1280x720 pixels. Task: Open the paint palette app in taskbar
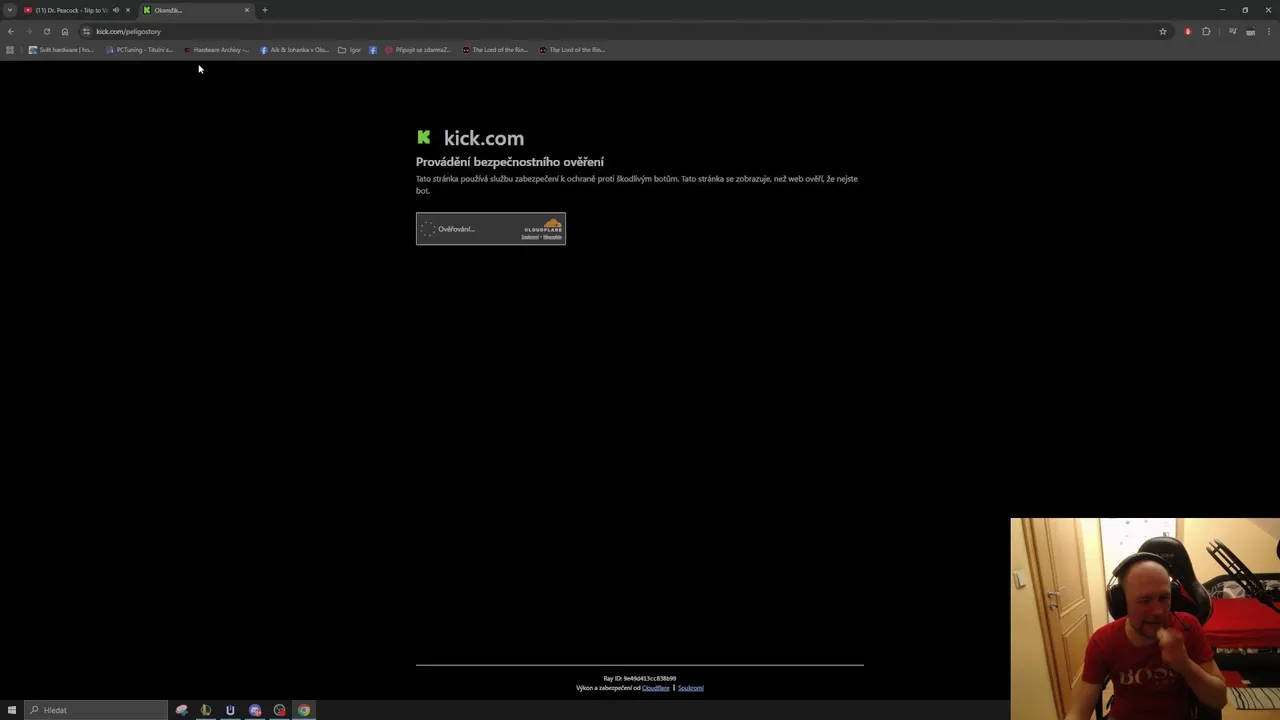pos(182,710)
